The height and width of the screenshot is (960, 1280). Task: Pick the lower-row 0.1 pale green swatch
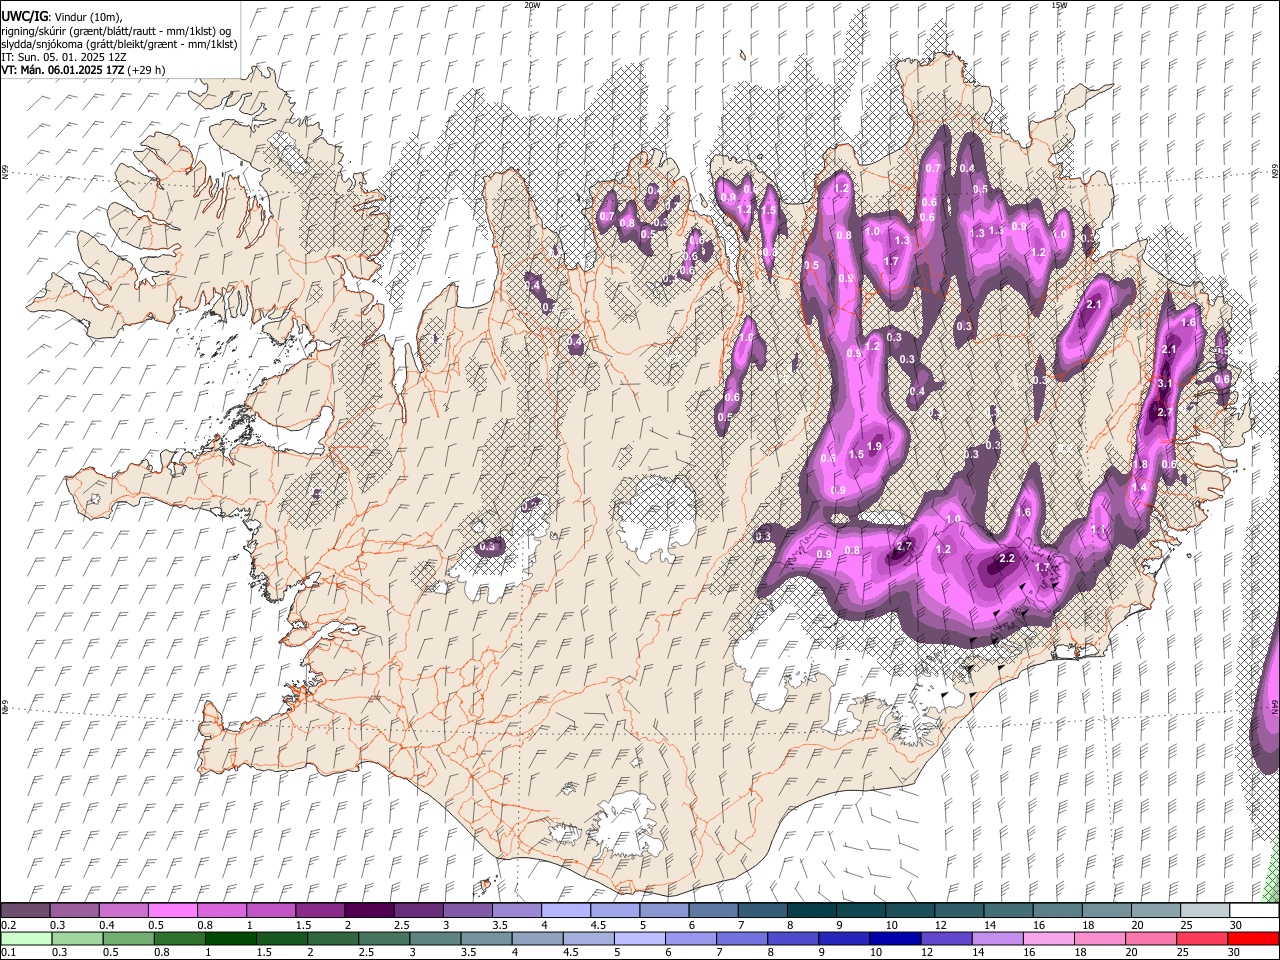click(26, 938)
